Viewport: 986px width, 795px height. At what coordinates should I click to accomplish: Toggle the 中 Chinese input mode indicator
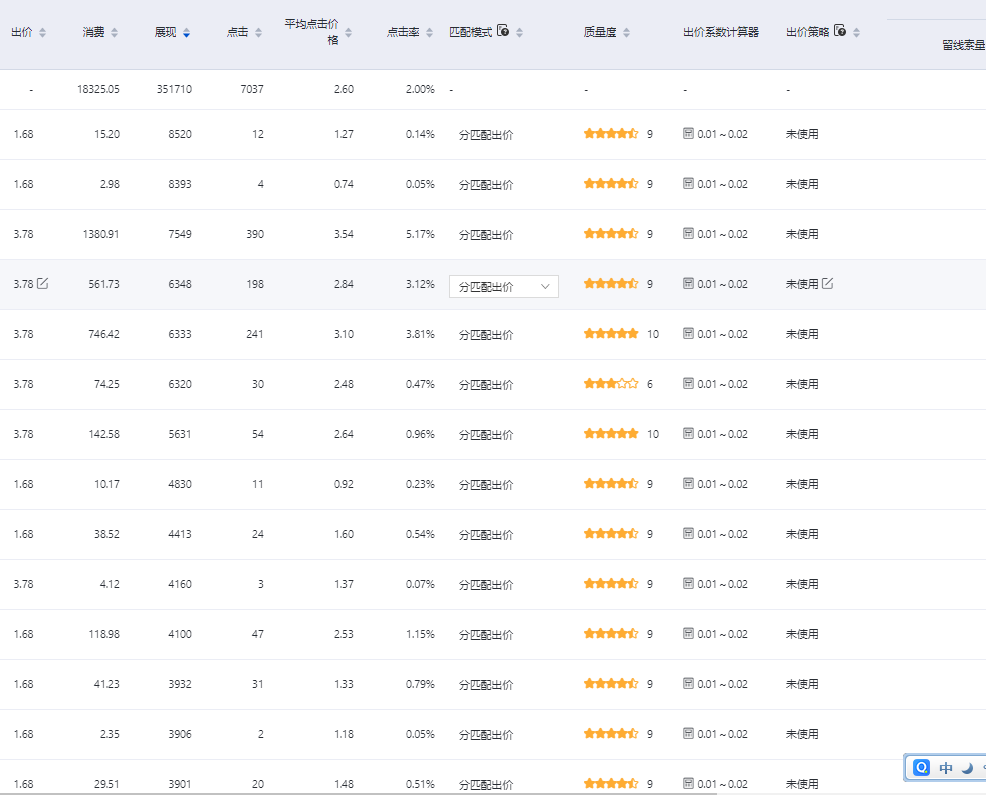point(945,768)
